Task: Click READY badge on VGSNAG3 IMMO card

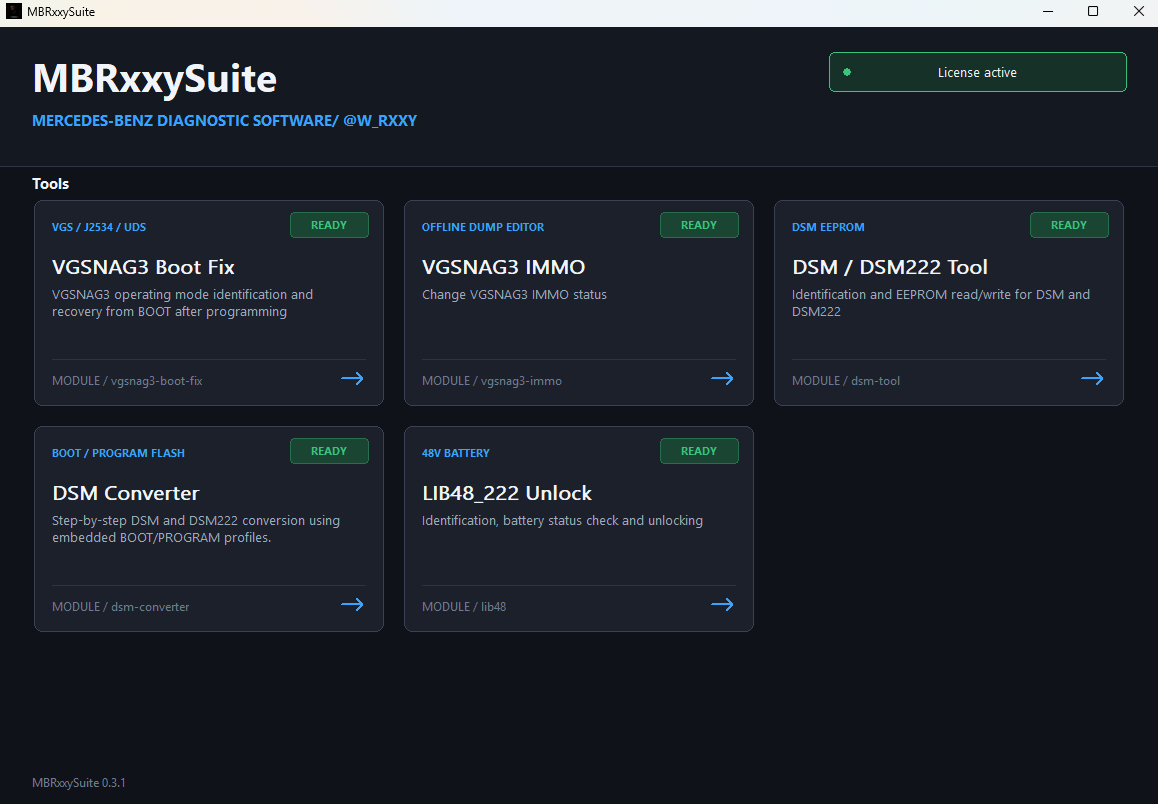Action: click(x=699, y=225)
